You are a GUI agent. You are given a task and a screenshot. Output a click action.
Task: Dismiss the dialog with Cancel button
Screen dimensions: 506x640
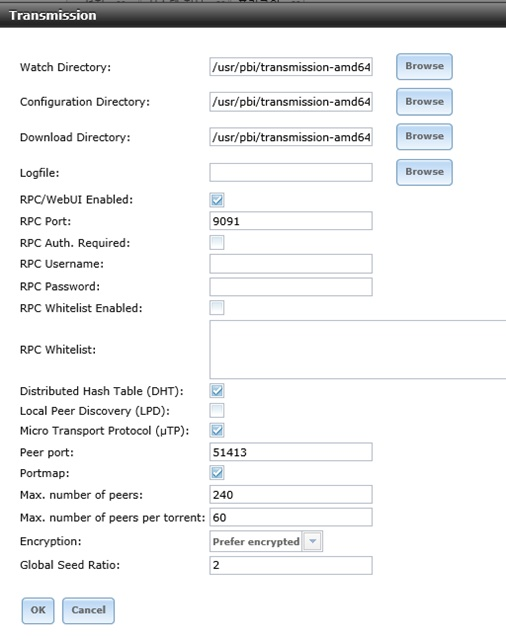coord(89,611)
